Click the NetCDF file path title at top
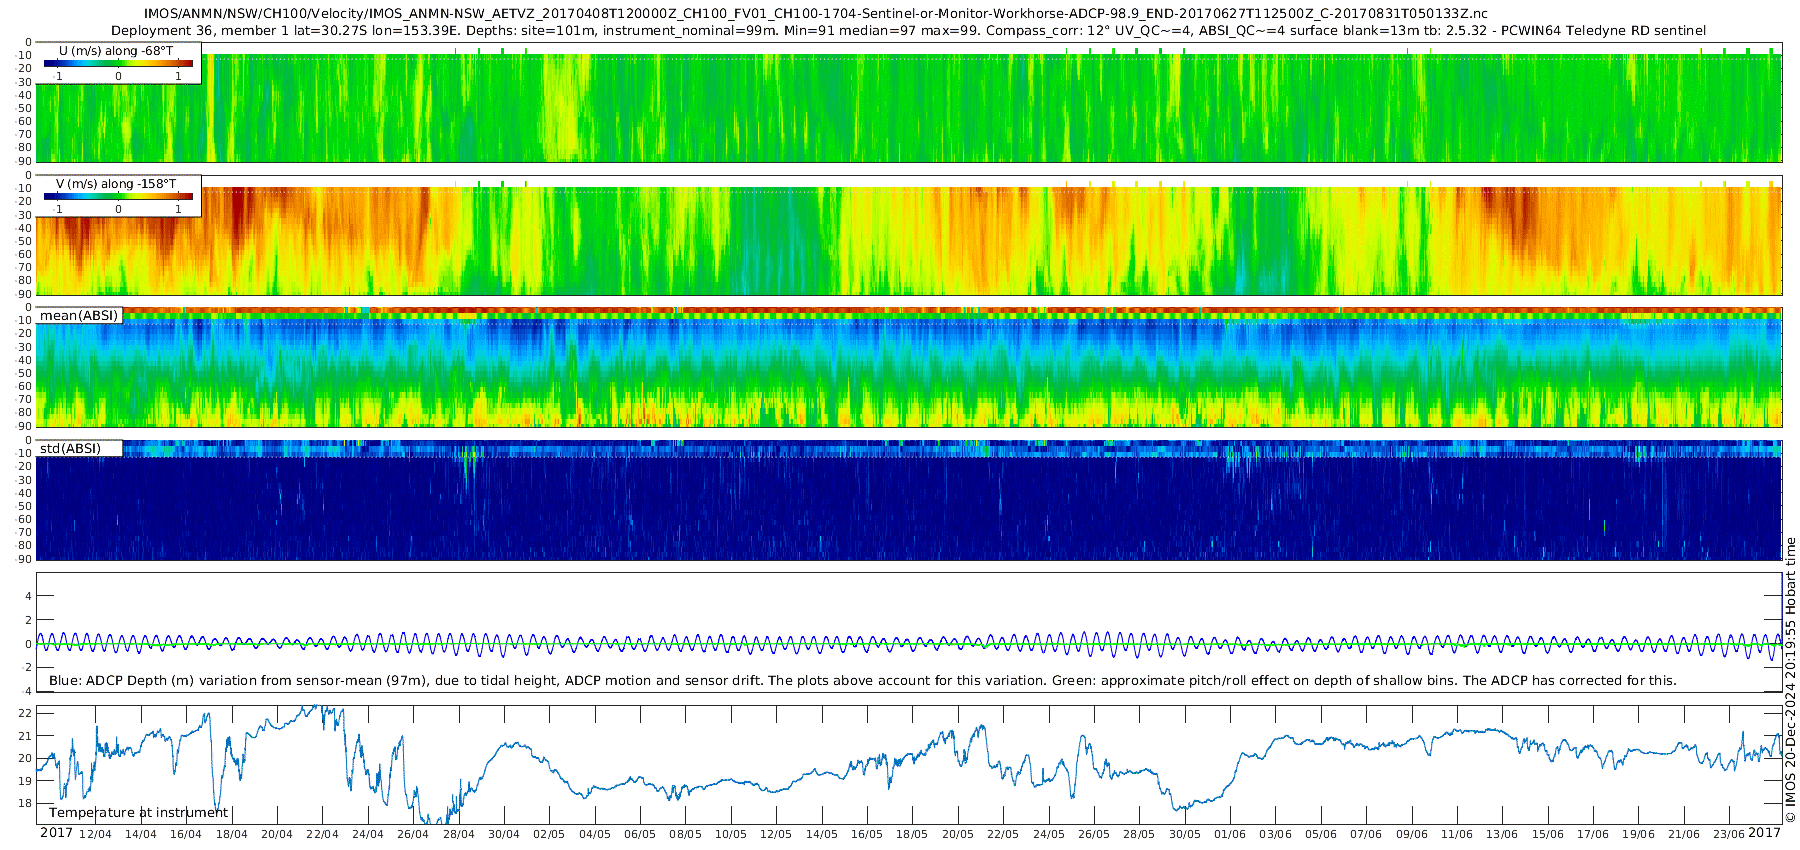1800x850 pixels. (x=815, y=14)
